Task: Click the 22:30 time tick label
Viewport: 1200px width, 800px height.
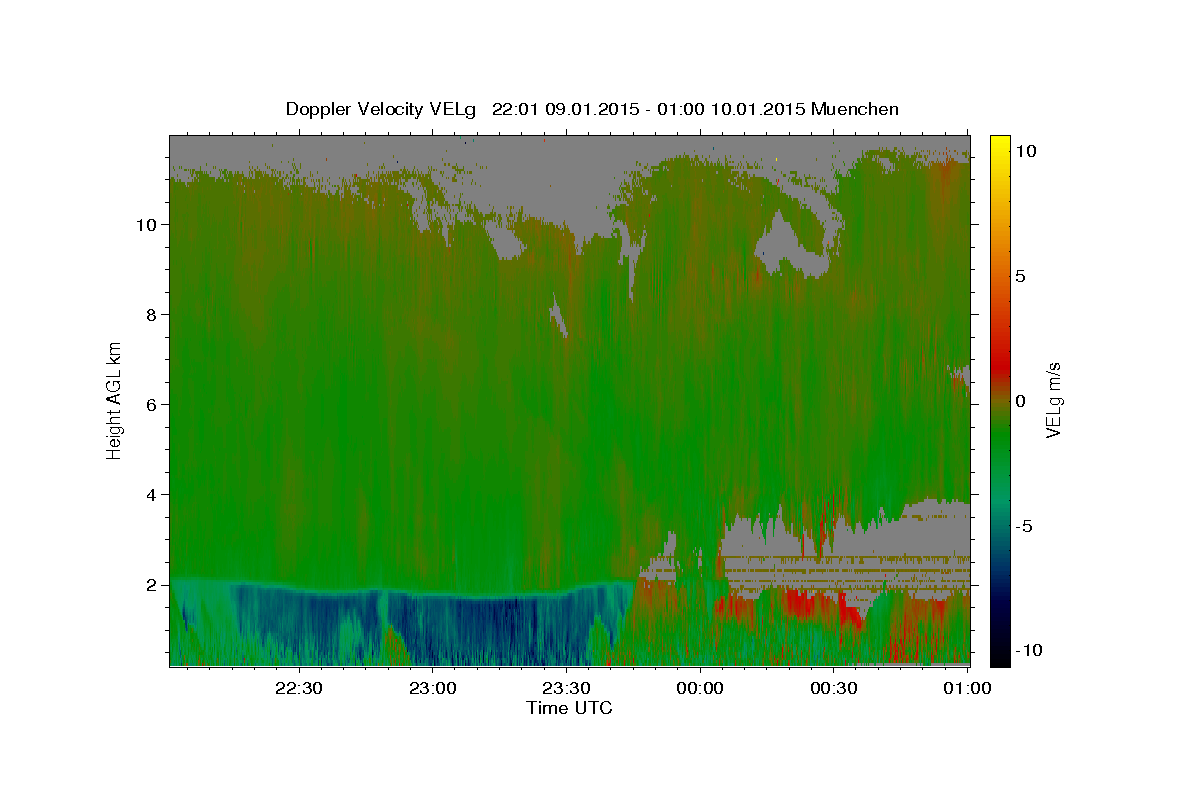Action: click(x=299, y=688)
